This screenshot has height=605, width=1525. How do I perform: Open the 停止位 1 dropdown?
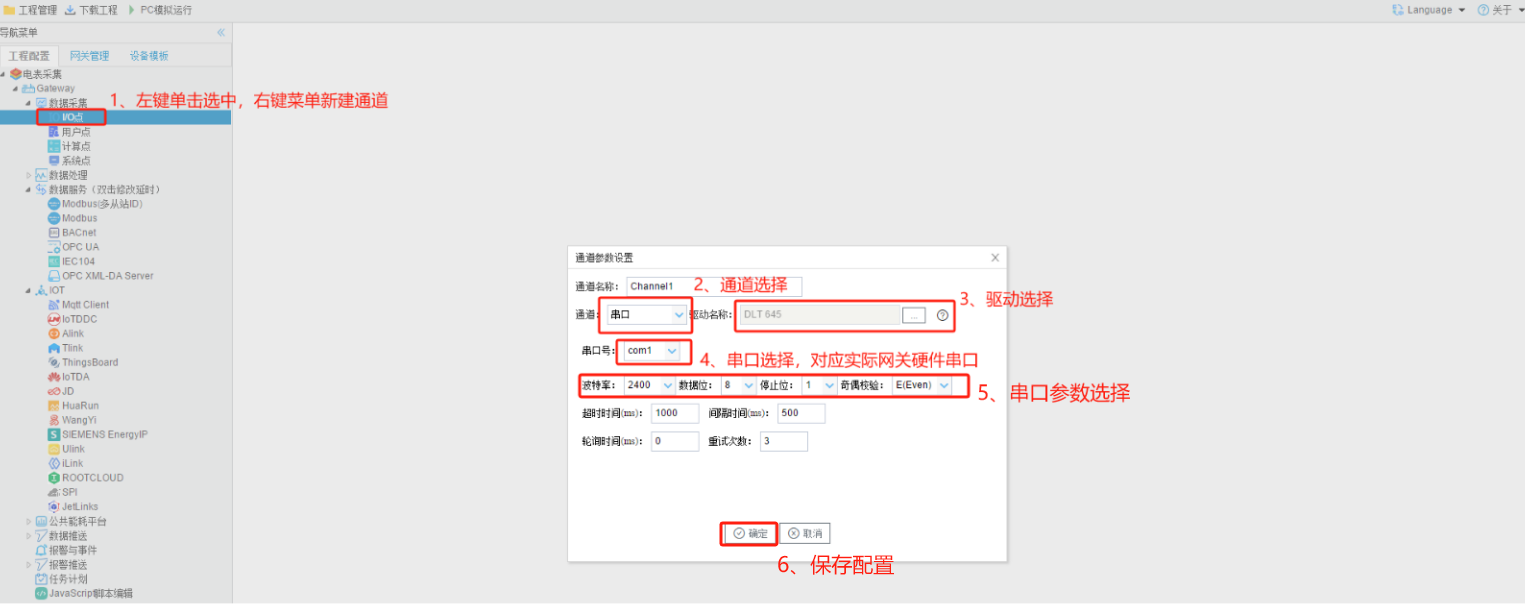pyautogui.click(x=818, y=385)
